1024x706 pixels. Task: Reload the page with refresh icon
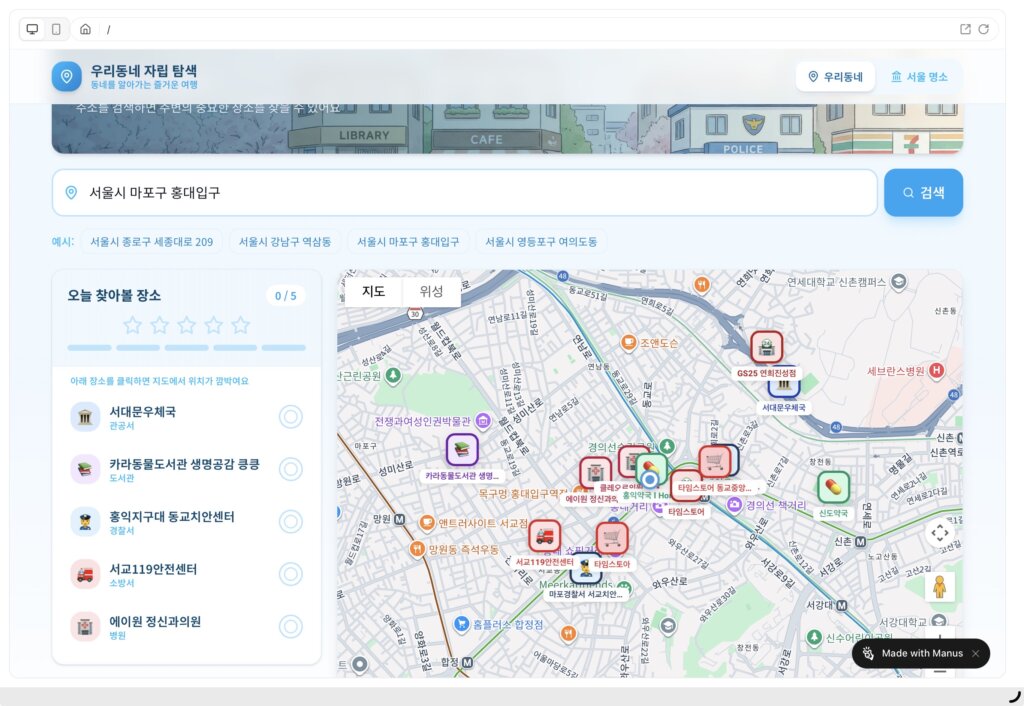(x=983, y=29)
